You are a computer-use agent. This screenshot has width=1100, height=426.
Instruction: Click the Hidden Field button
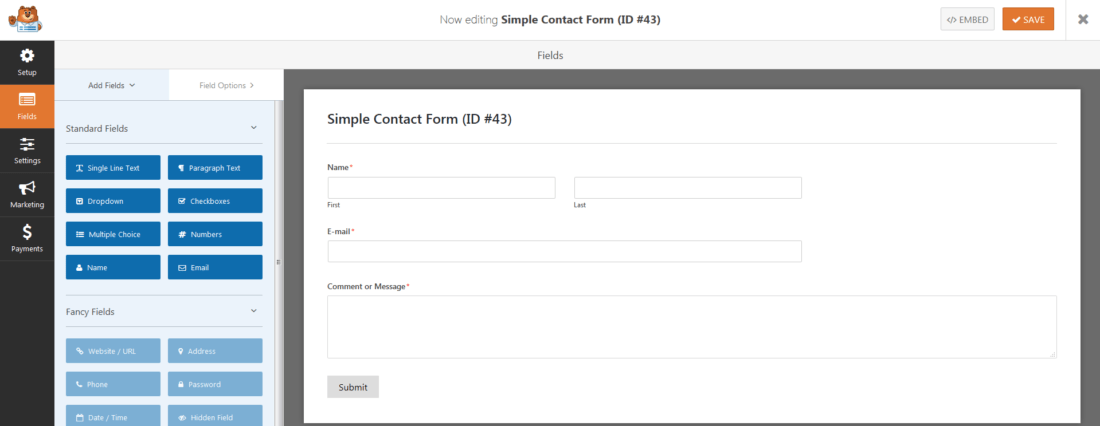tap(215, 417)
